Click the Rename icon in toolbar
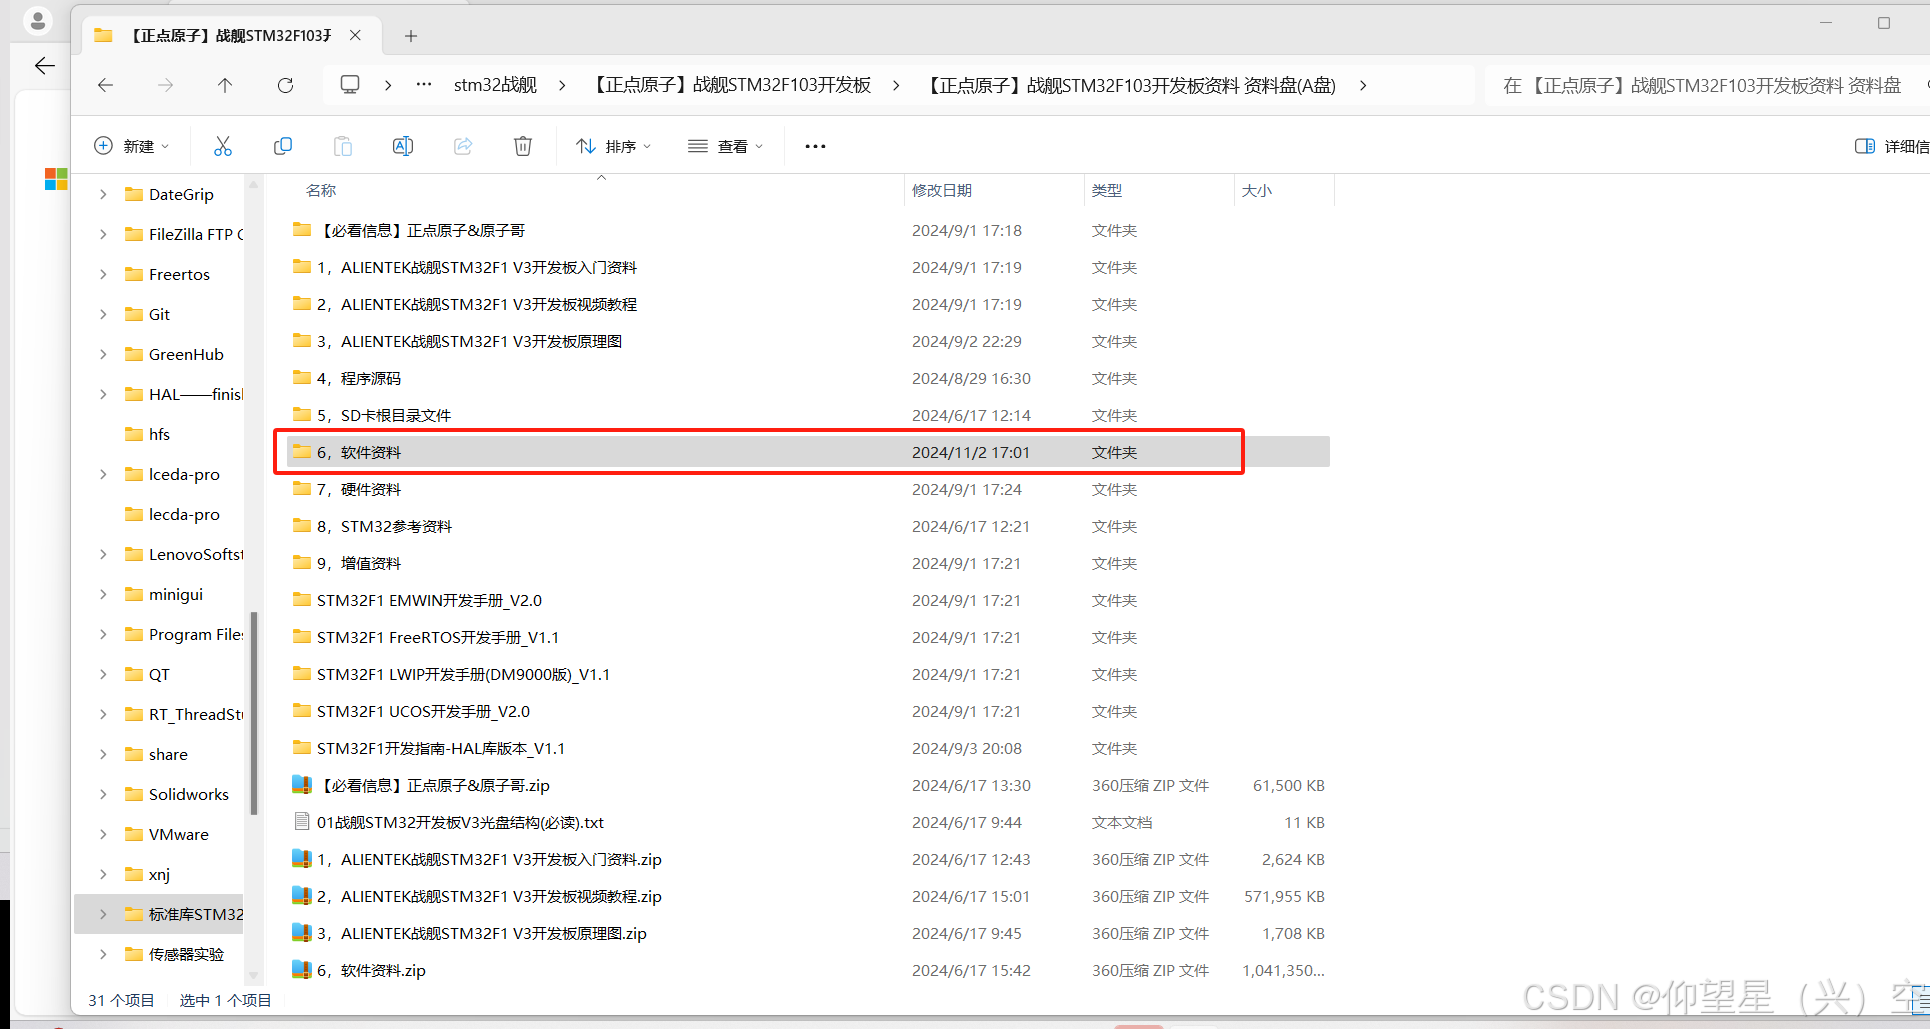Image resolution: width=1930 pixels, height=1029 pixels. (x=403, y=146)
